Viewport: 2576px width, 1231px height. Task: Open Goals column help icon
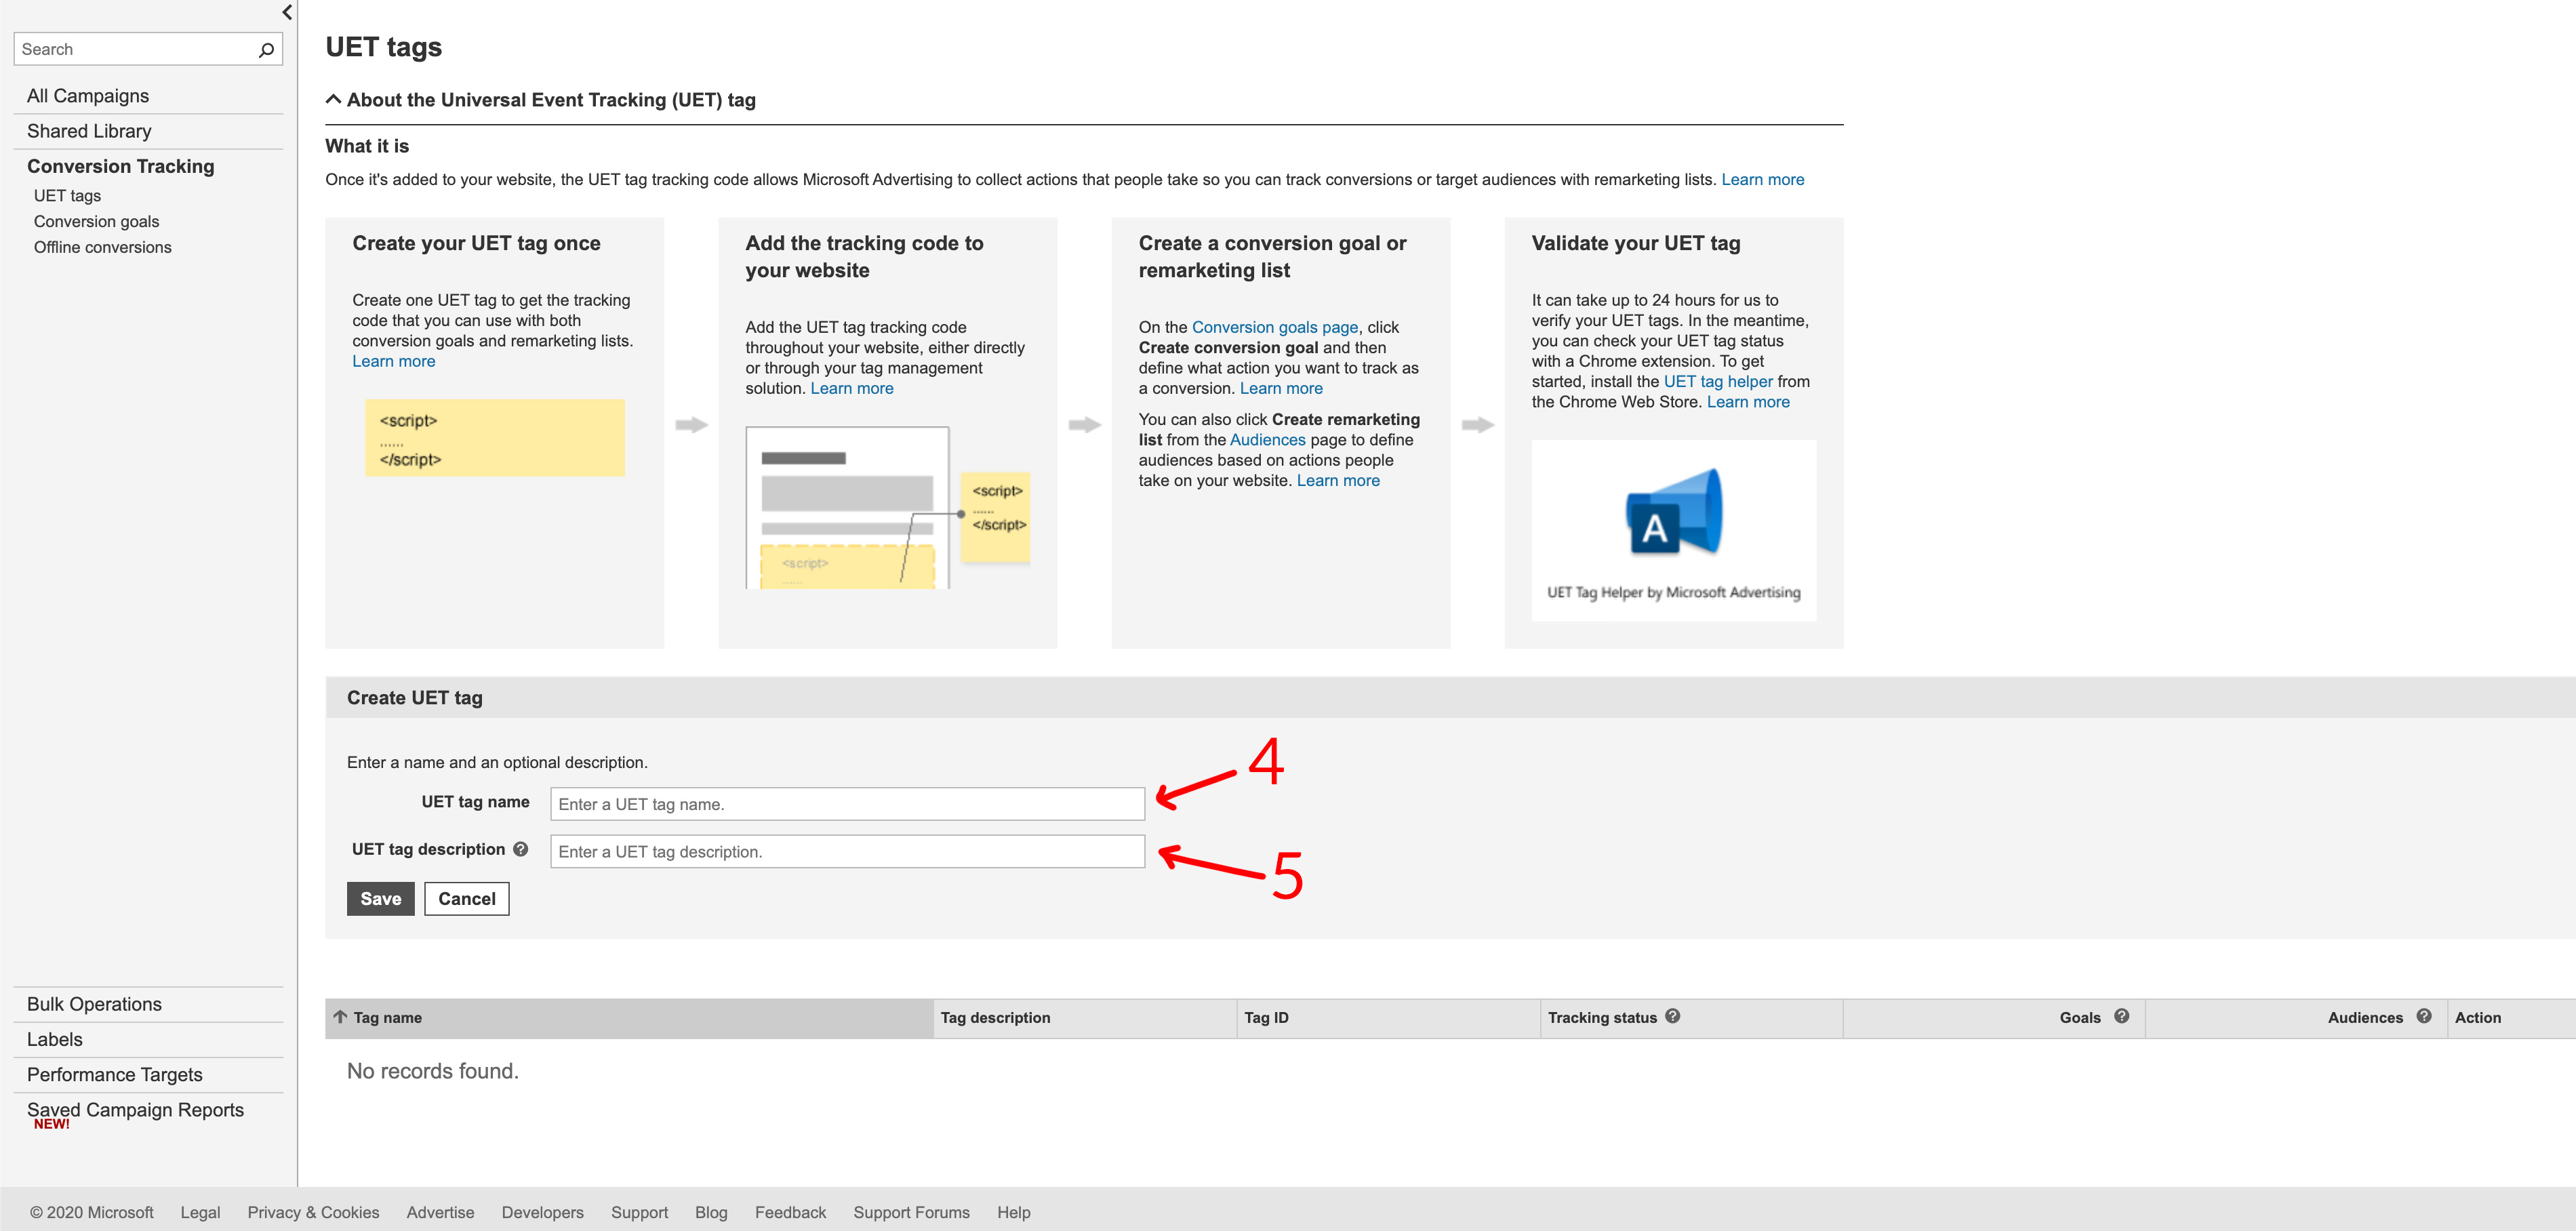[2121, 1016]
